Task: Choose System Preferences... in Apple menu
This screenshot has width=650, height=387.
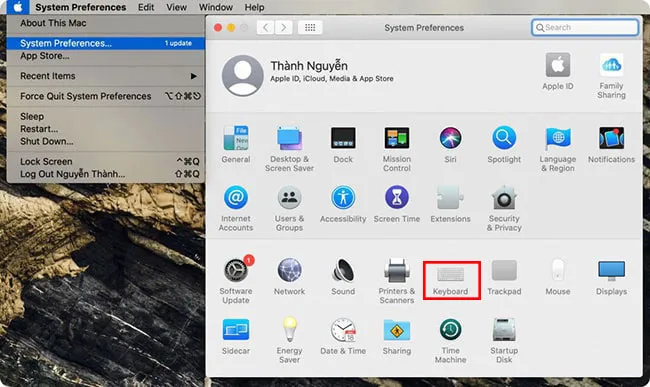Action: (106, 43)
